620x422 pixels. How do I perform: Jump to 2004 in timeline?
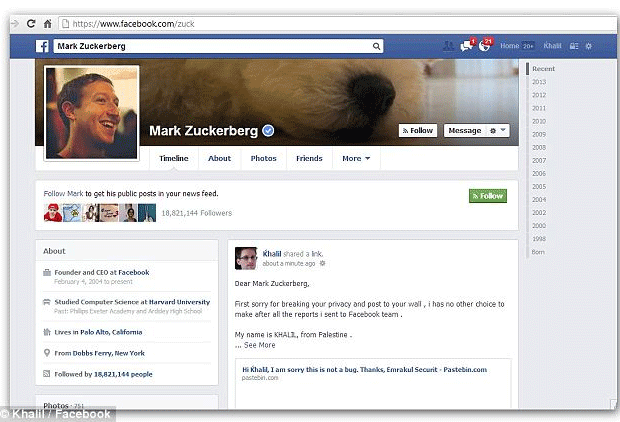(x=539, y=199)
